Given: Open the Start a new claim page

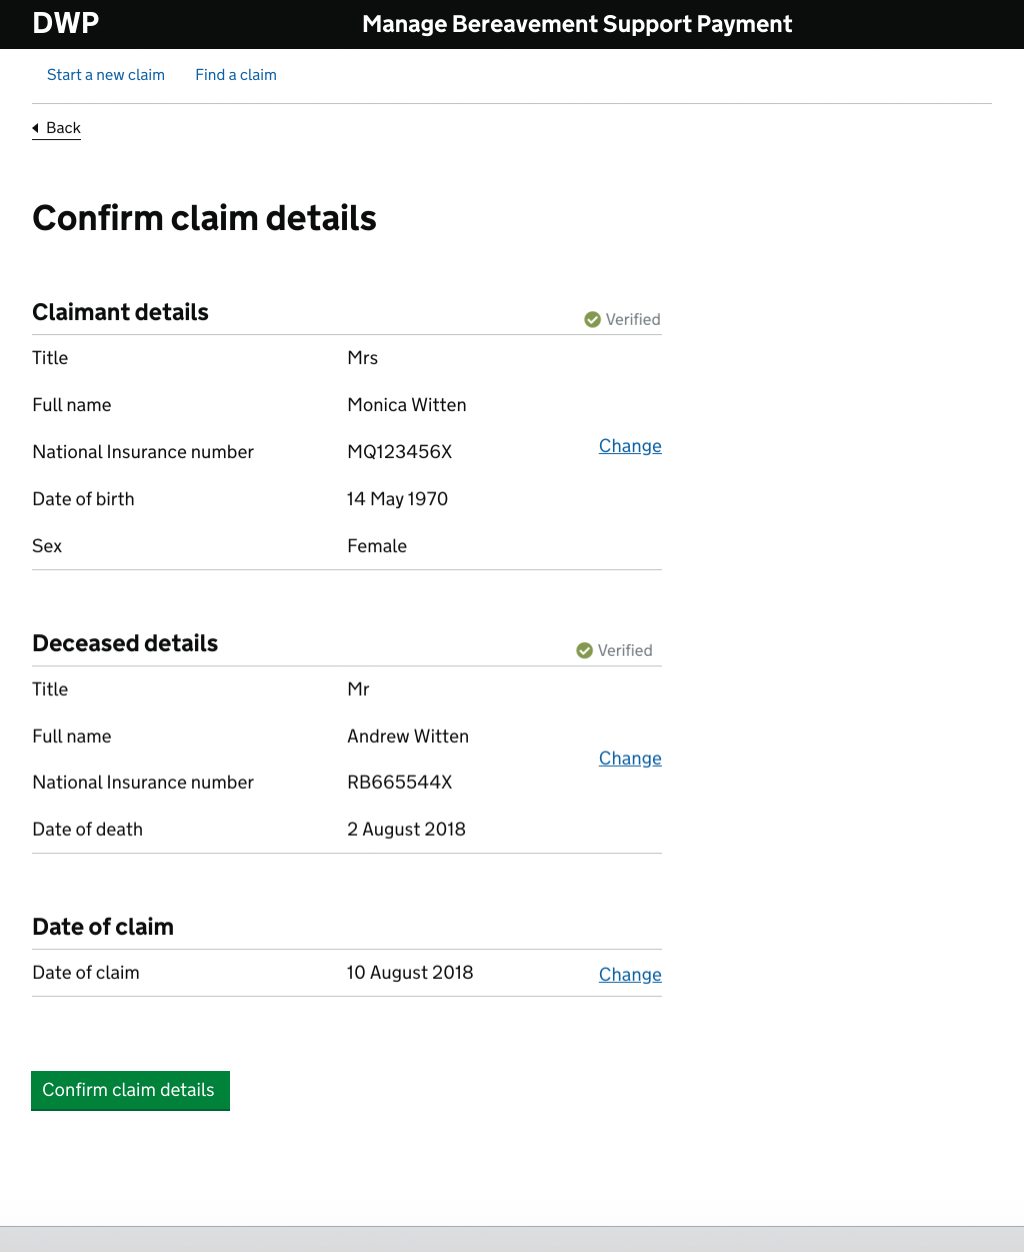Looking at the screenshot, I should [106, 75].
